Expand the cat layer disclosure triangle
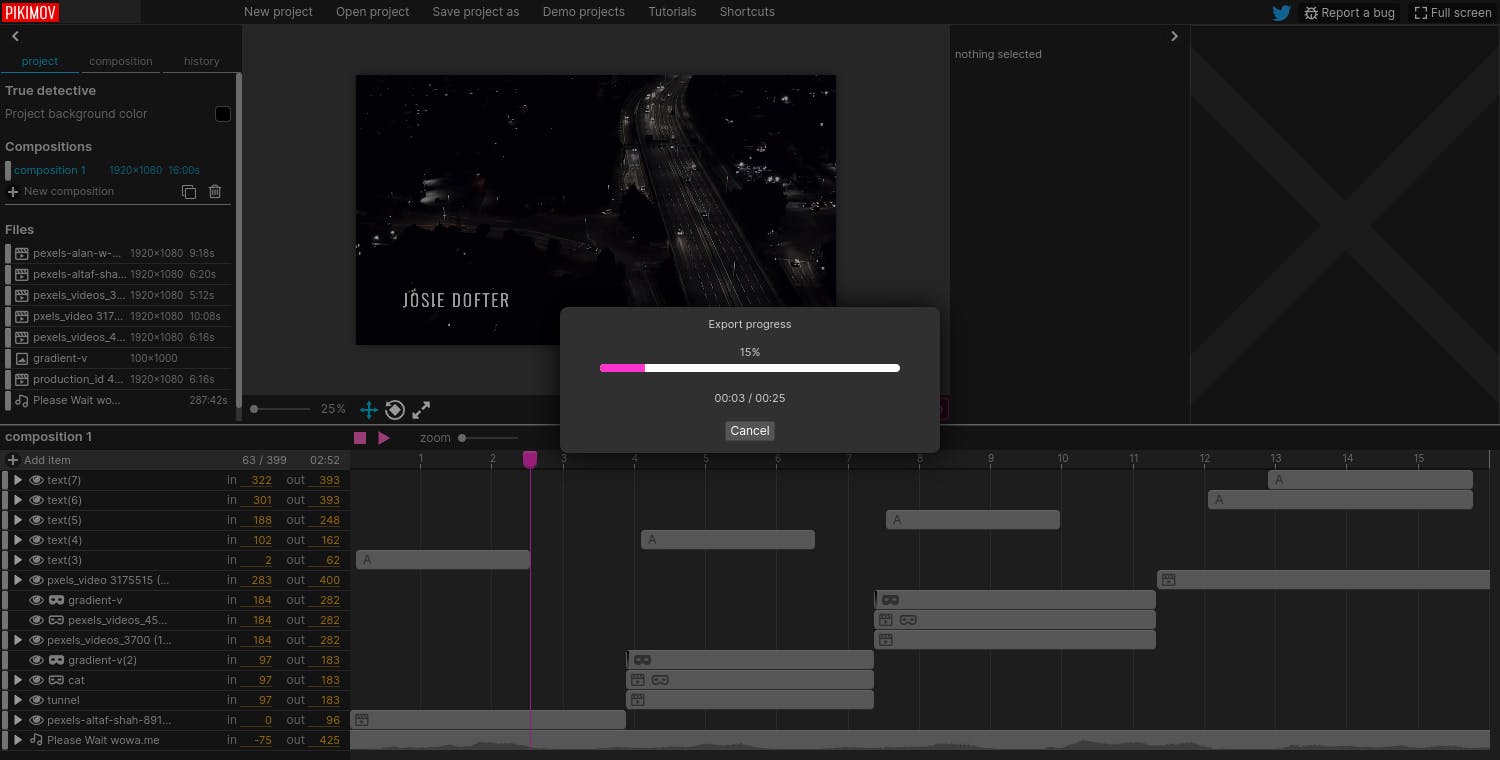1500x760 pixels. coord(18,680)
